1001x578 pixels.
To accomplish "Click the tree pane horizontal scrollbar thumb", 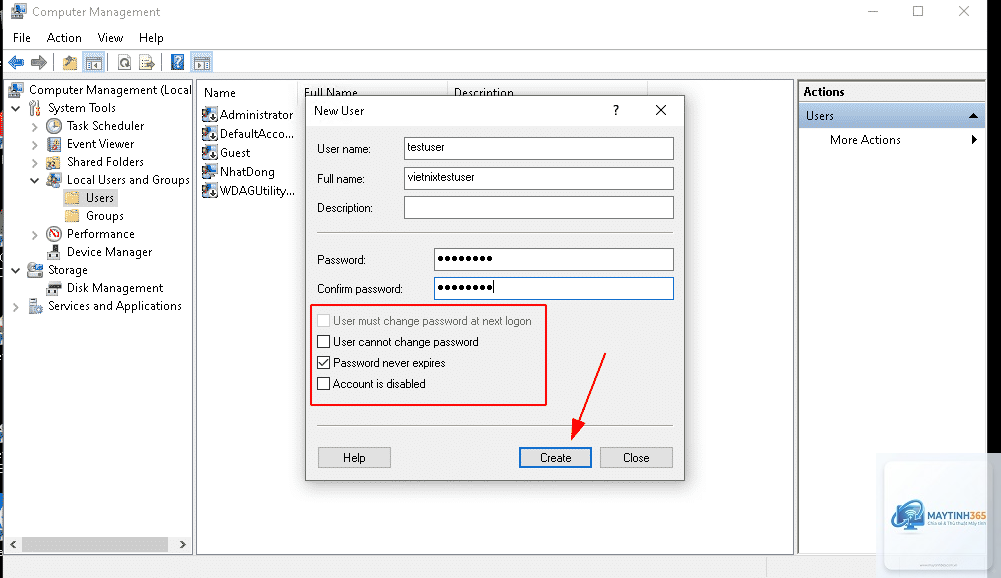I will point(95,544).
